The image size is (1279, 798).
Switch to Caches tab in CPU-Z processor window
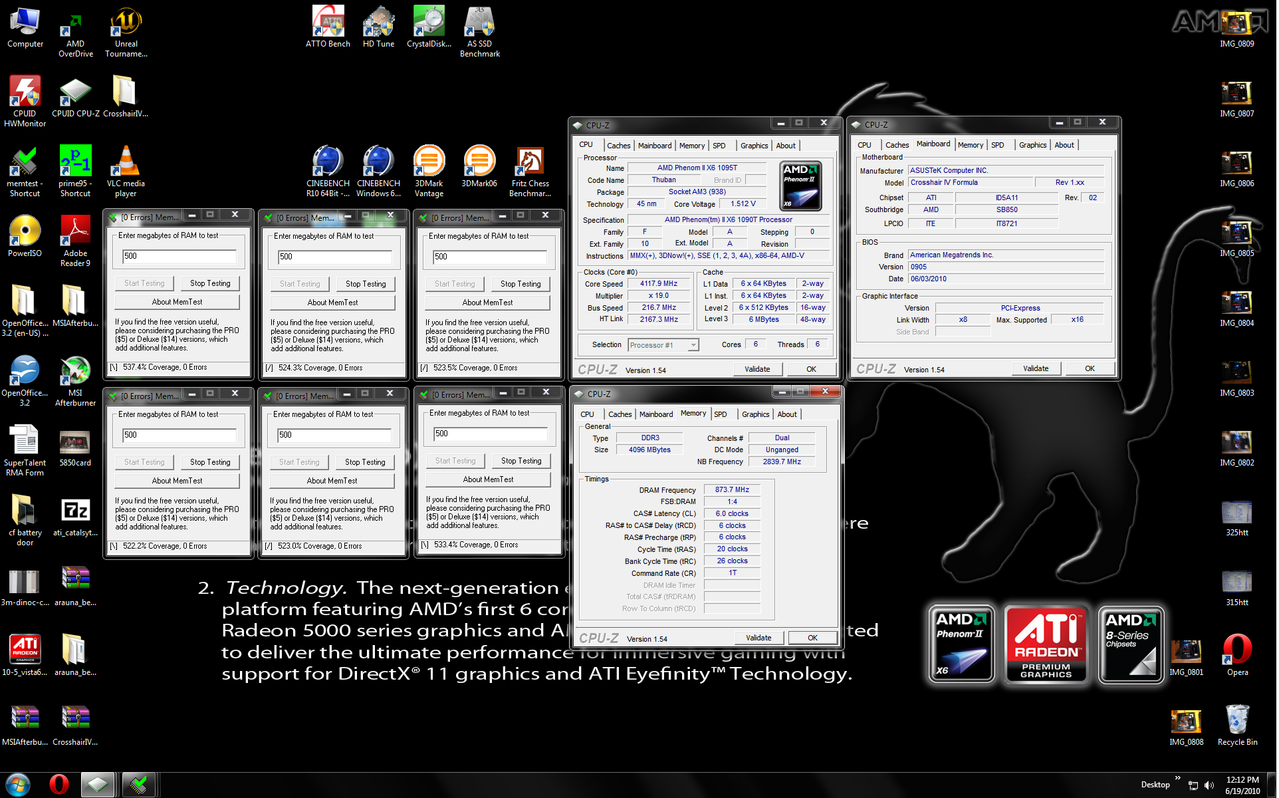click(x=619, y=146)
